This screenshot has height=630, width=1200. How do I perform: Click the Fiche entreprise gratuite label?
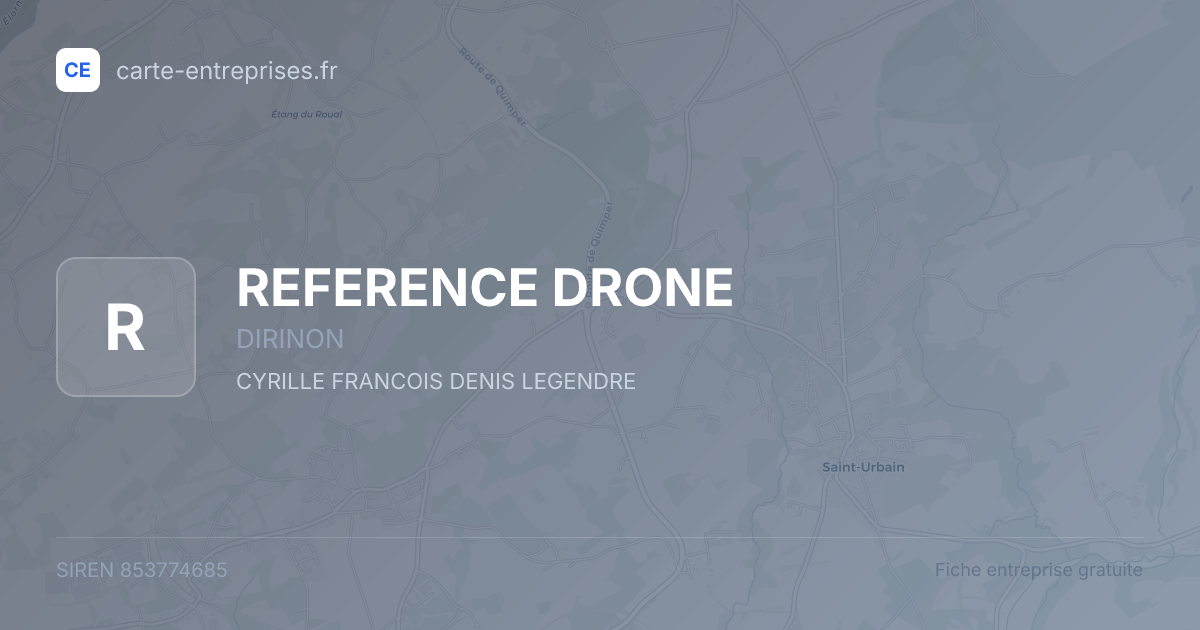(1039, 570)
